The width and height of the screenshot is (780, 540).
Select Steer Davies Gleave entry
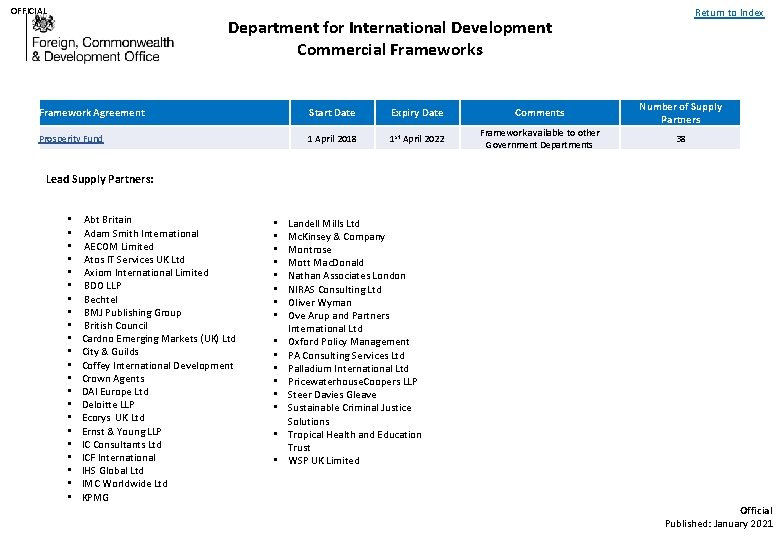(331, 394)
